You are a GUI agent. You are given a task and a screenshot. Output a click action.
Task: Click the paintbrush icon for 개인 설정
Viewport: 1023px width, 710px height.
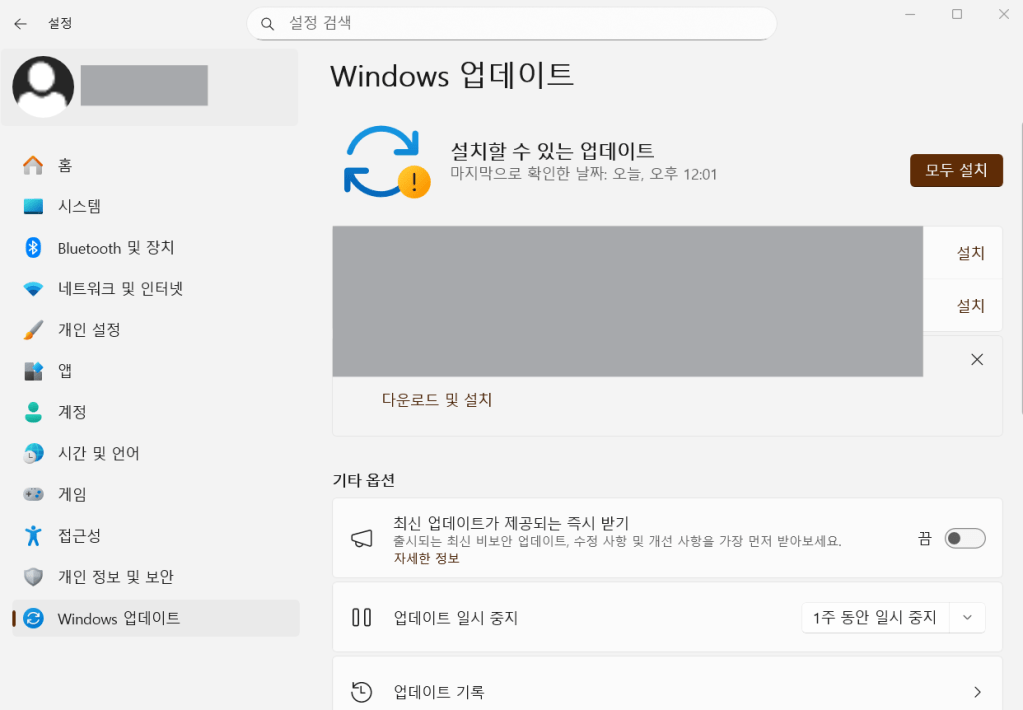click(x=33, y=330)
